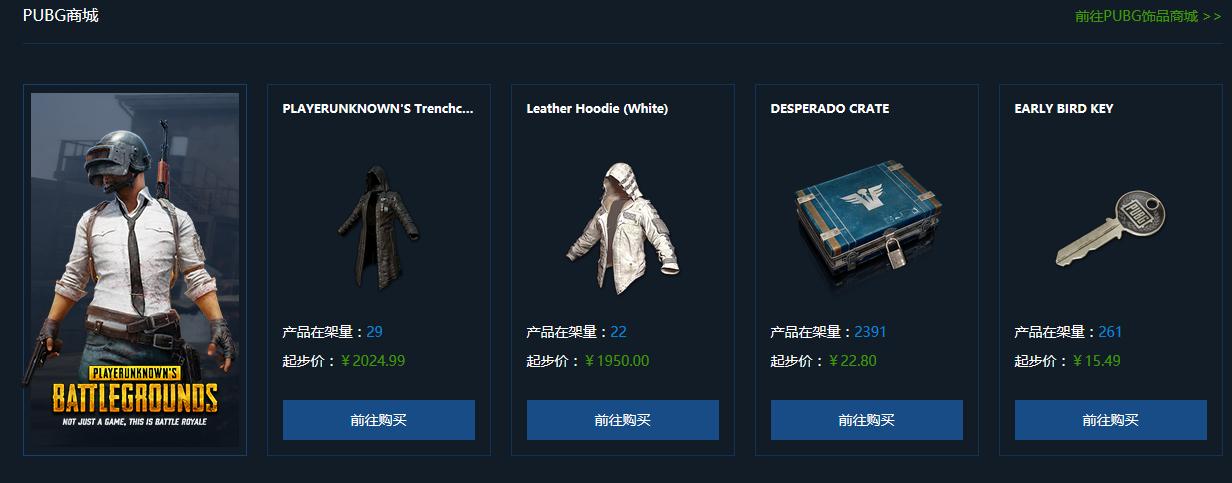Click the PLAYERUNKNOWN'S Trenchcoat title

pos(378,108)
